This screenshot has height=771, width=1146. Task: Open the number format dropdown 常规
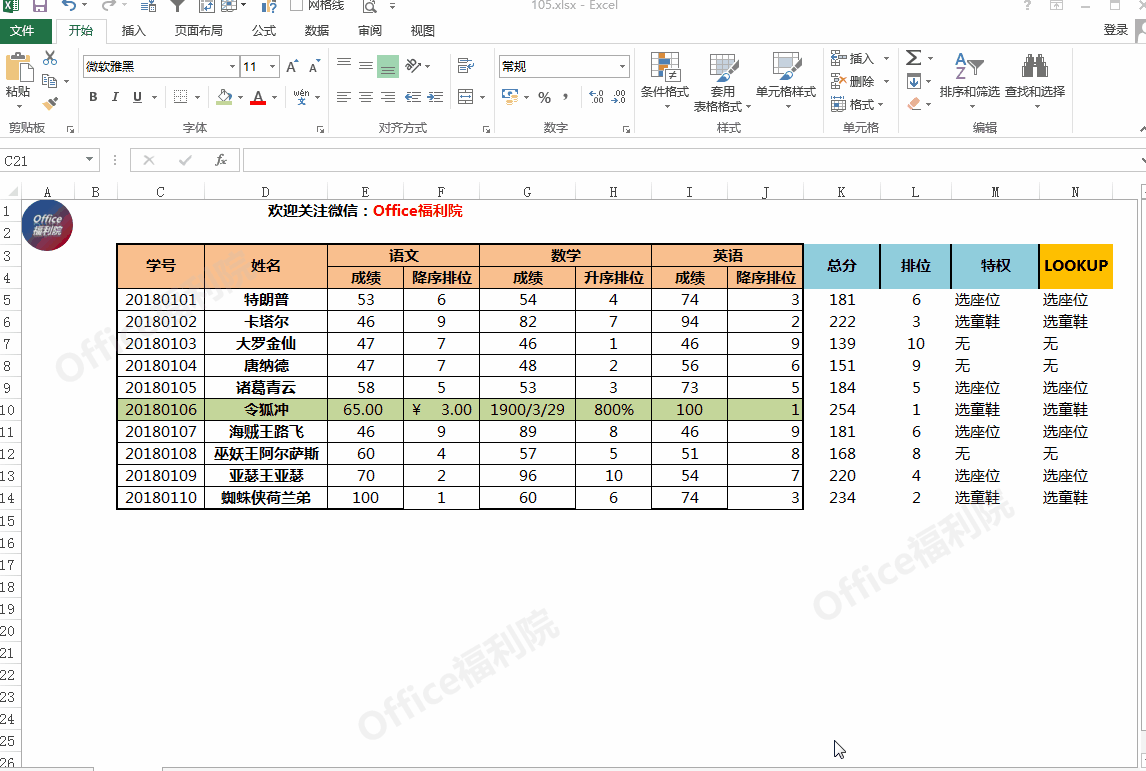(x=623, y=67)
